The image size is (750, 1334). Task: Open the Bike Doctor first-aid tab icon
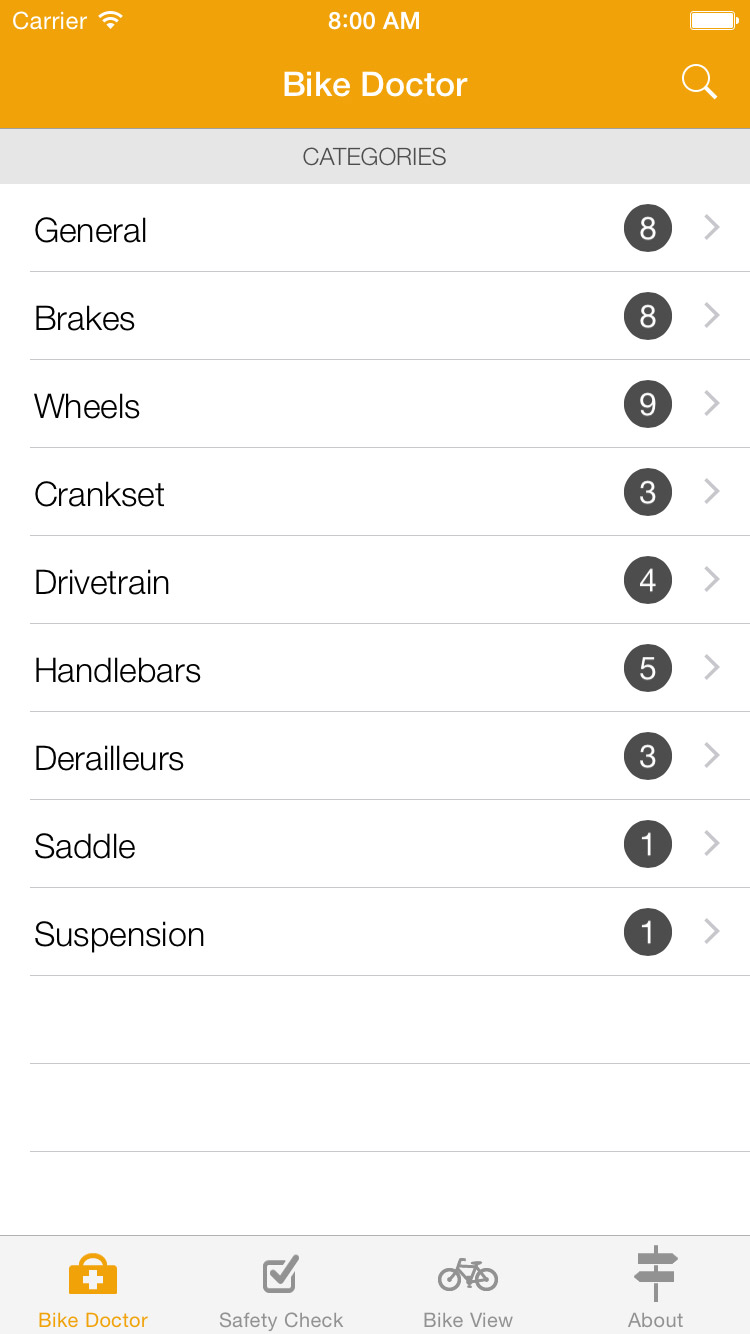93,1277
